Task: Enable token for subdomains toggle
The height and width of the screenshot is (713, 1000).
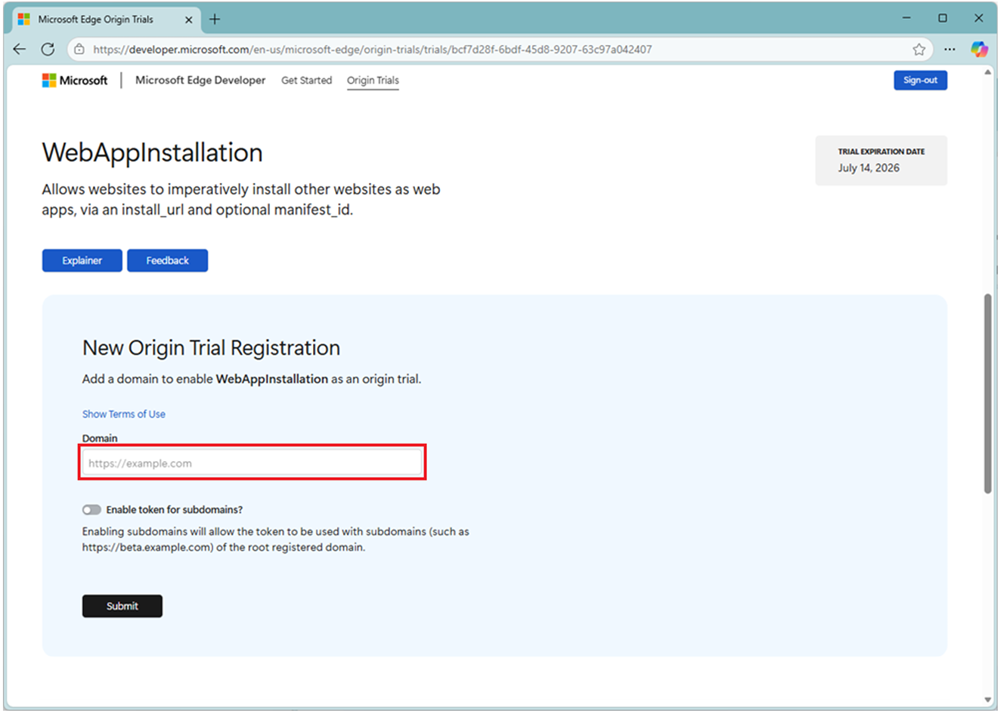Action: 92,510
